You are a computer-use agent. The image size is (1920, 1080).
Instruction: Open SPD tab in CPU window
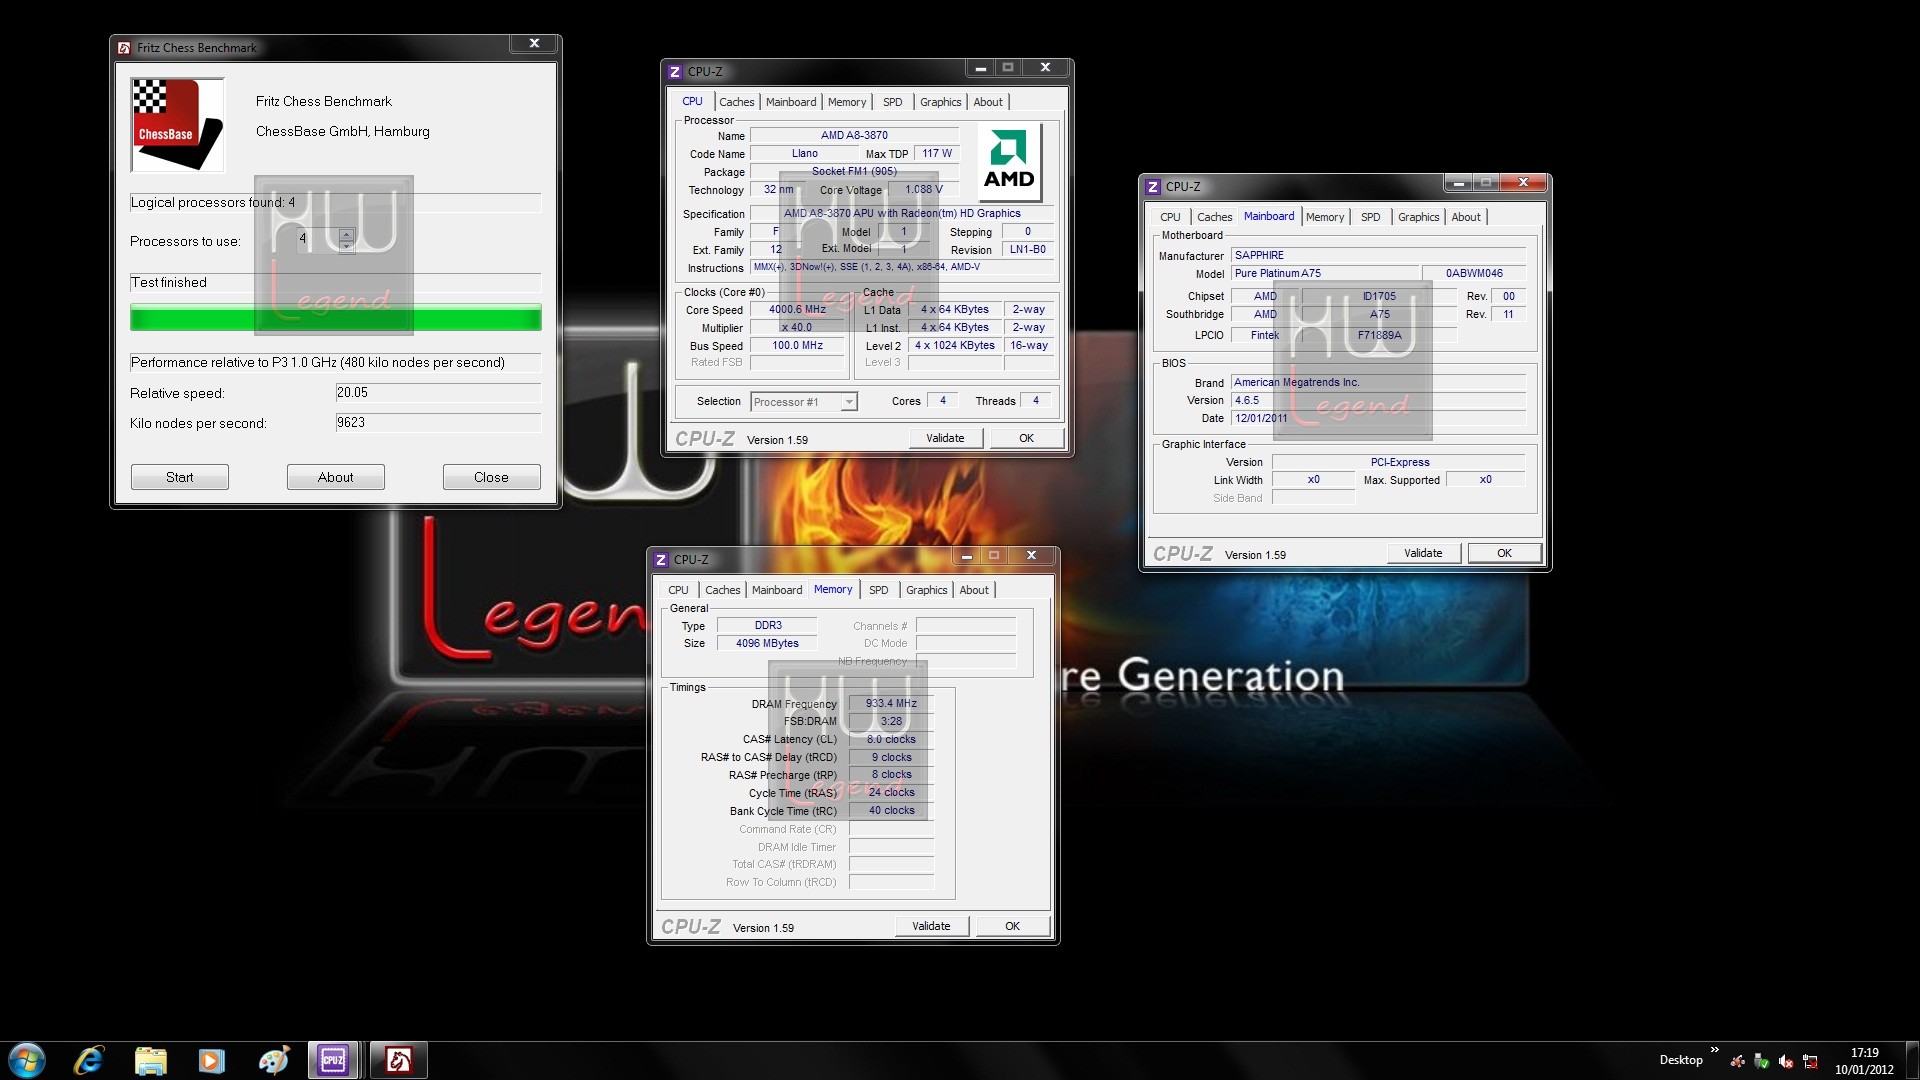pyautogui.click(x=893, y=102)
